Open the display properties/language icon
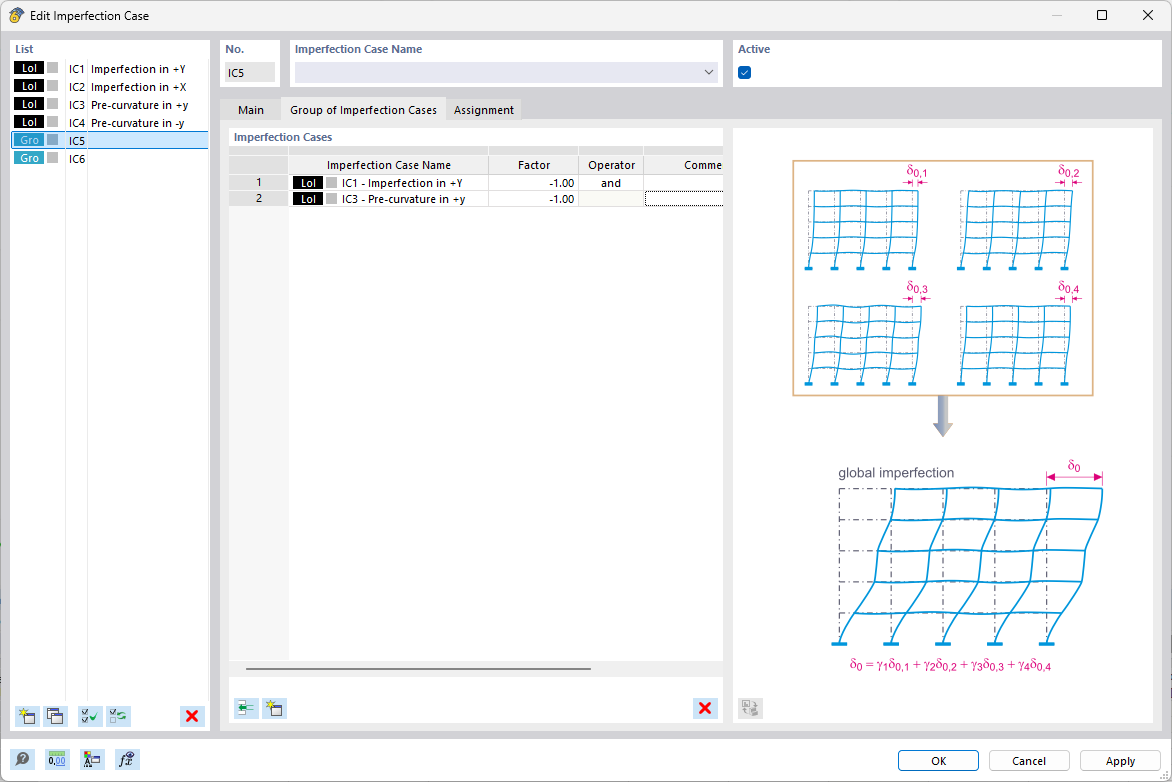1172x782 pixels. click(x=92, y=760)
